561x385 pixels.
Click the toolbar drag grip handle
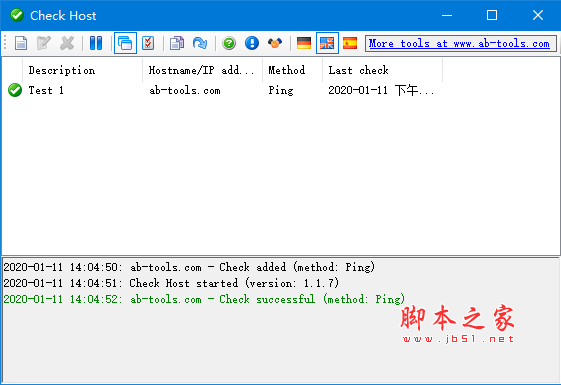point(5,43)
